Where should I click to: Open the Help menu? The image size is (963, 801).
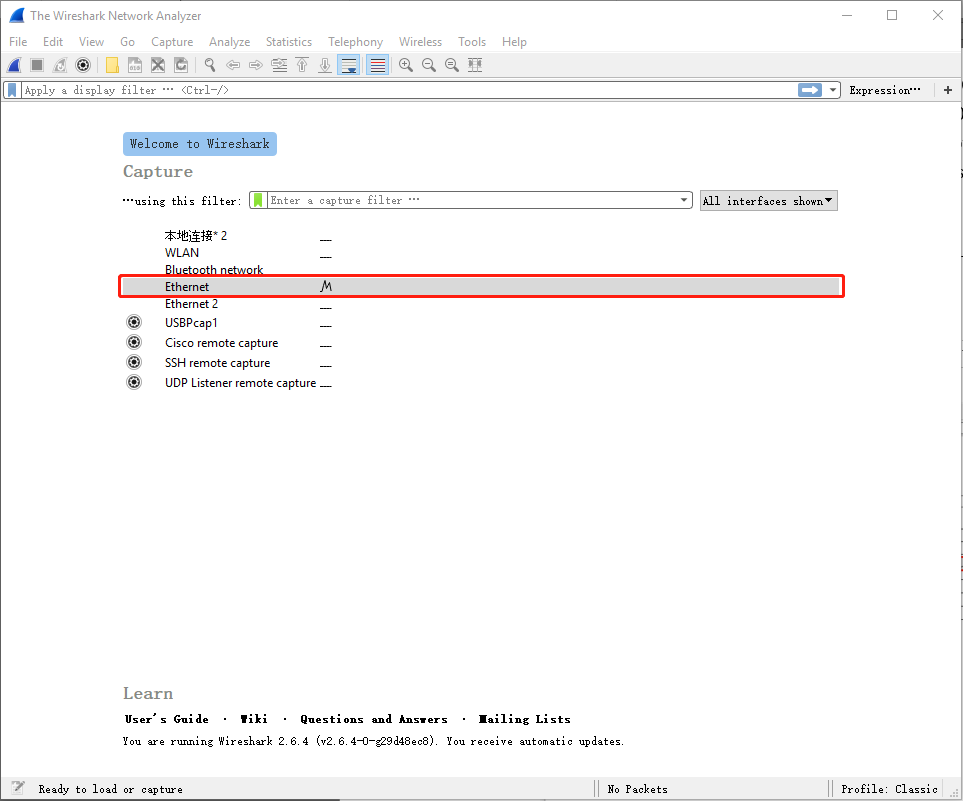(514, 42)
